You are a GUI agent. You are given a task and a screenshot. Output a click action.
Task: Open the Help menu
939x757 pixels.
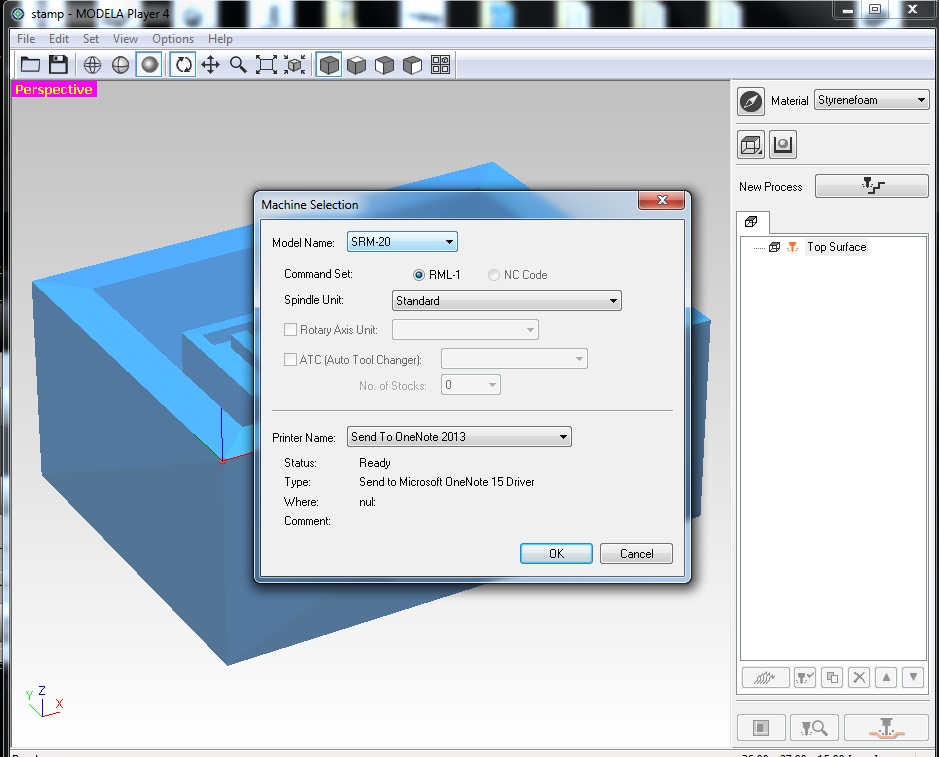point(220,39)
